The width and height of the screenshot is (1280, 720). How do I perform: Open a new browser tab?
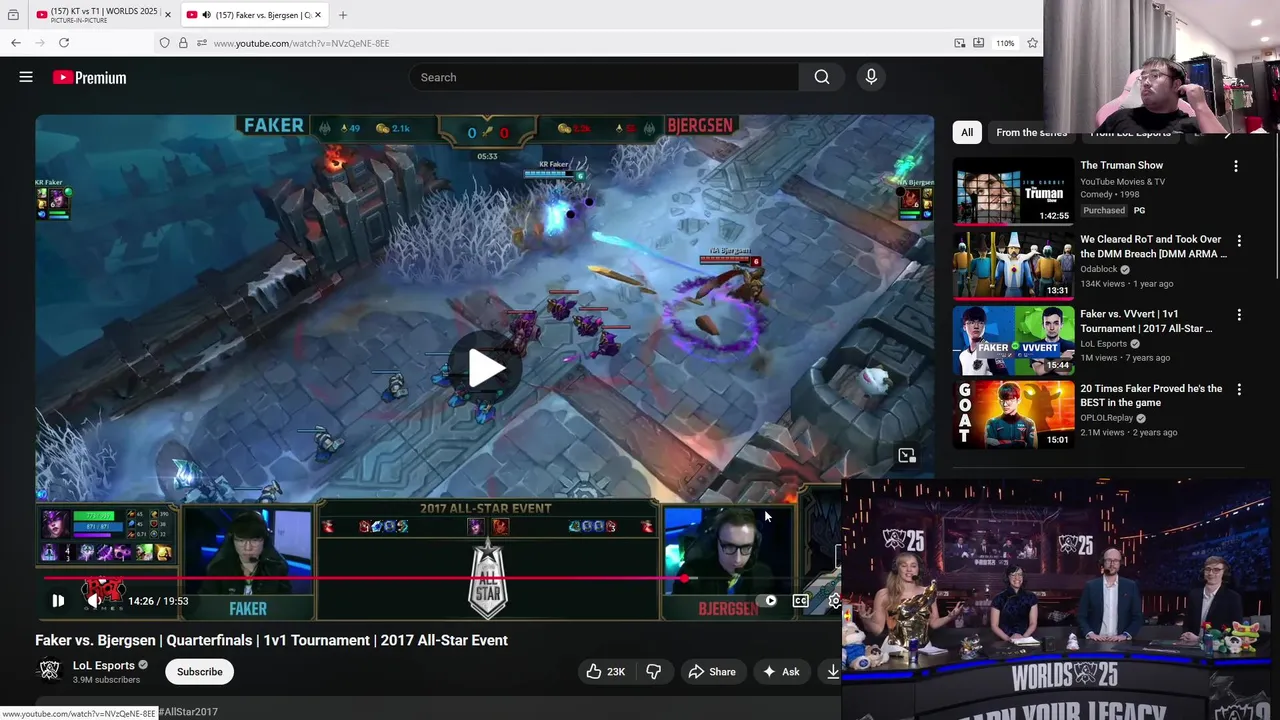pos(343,15)
